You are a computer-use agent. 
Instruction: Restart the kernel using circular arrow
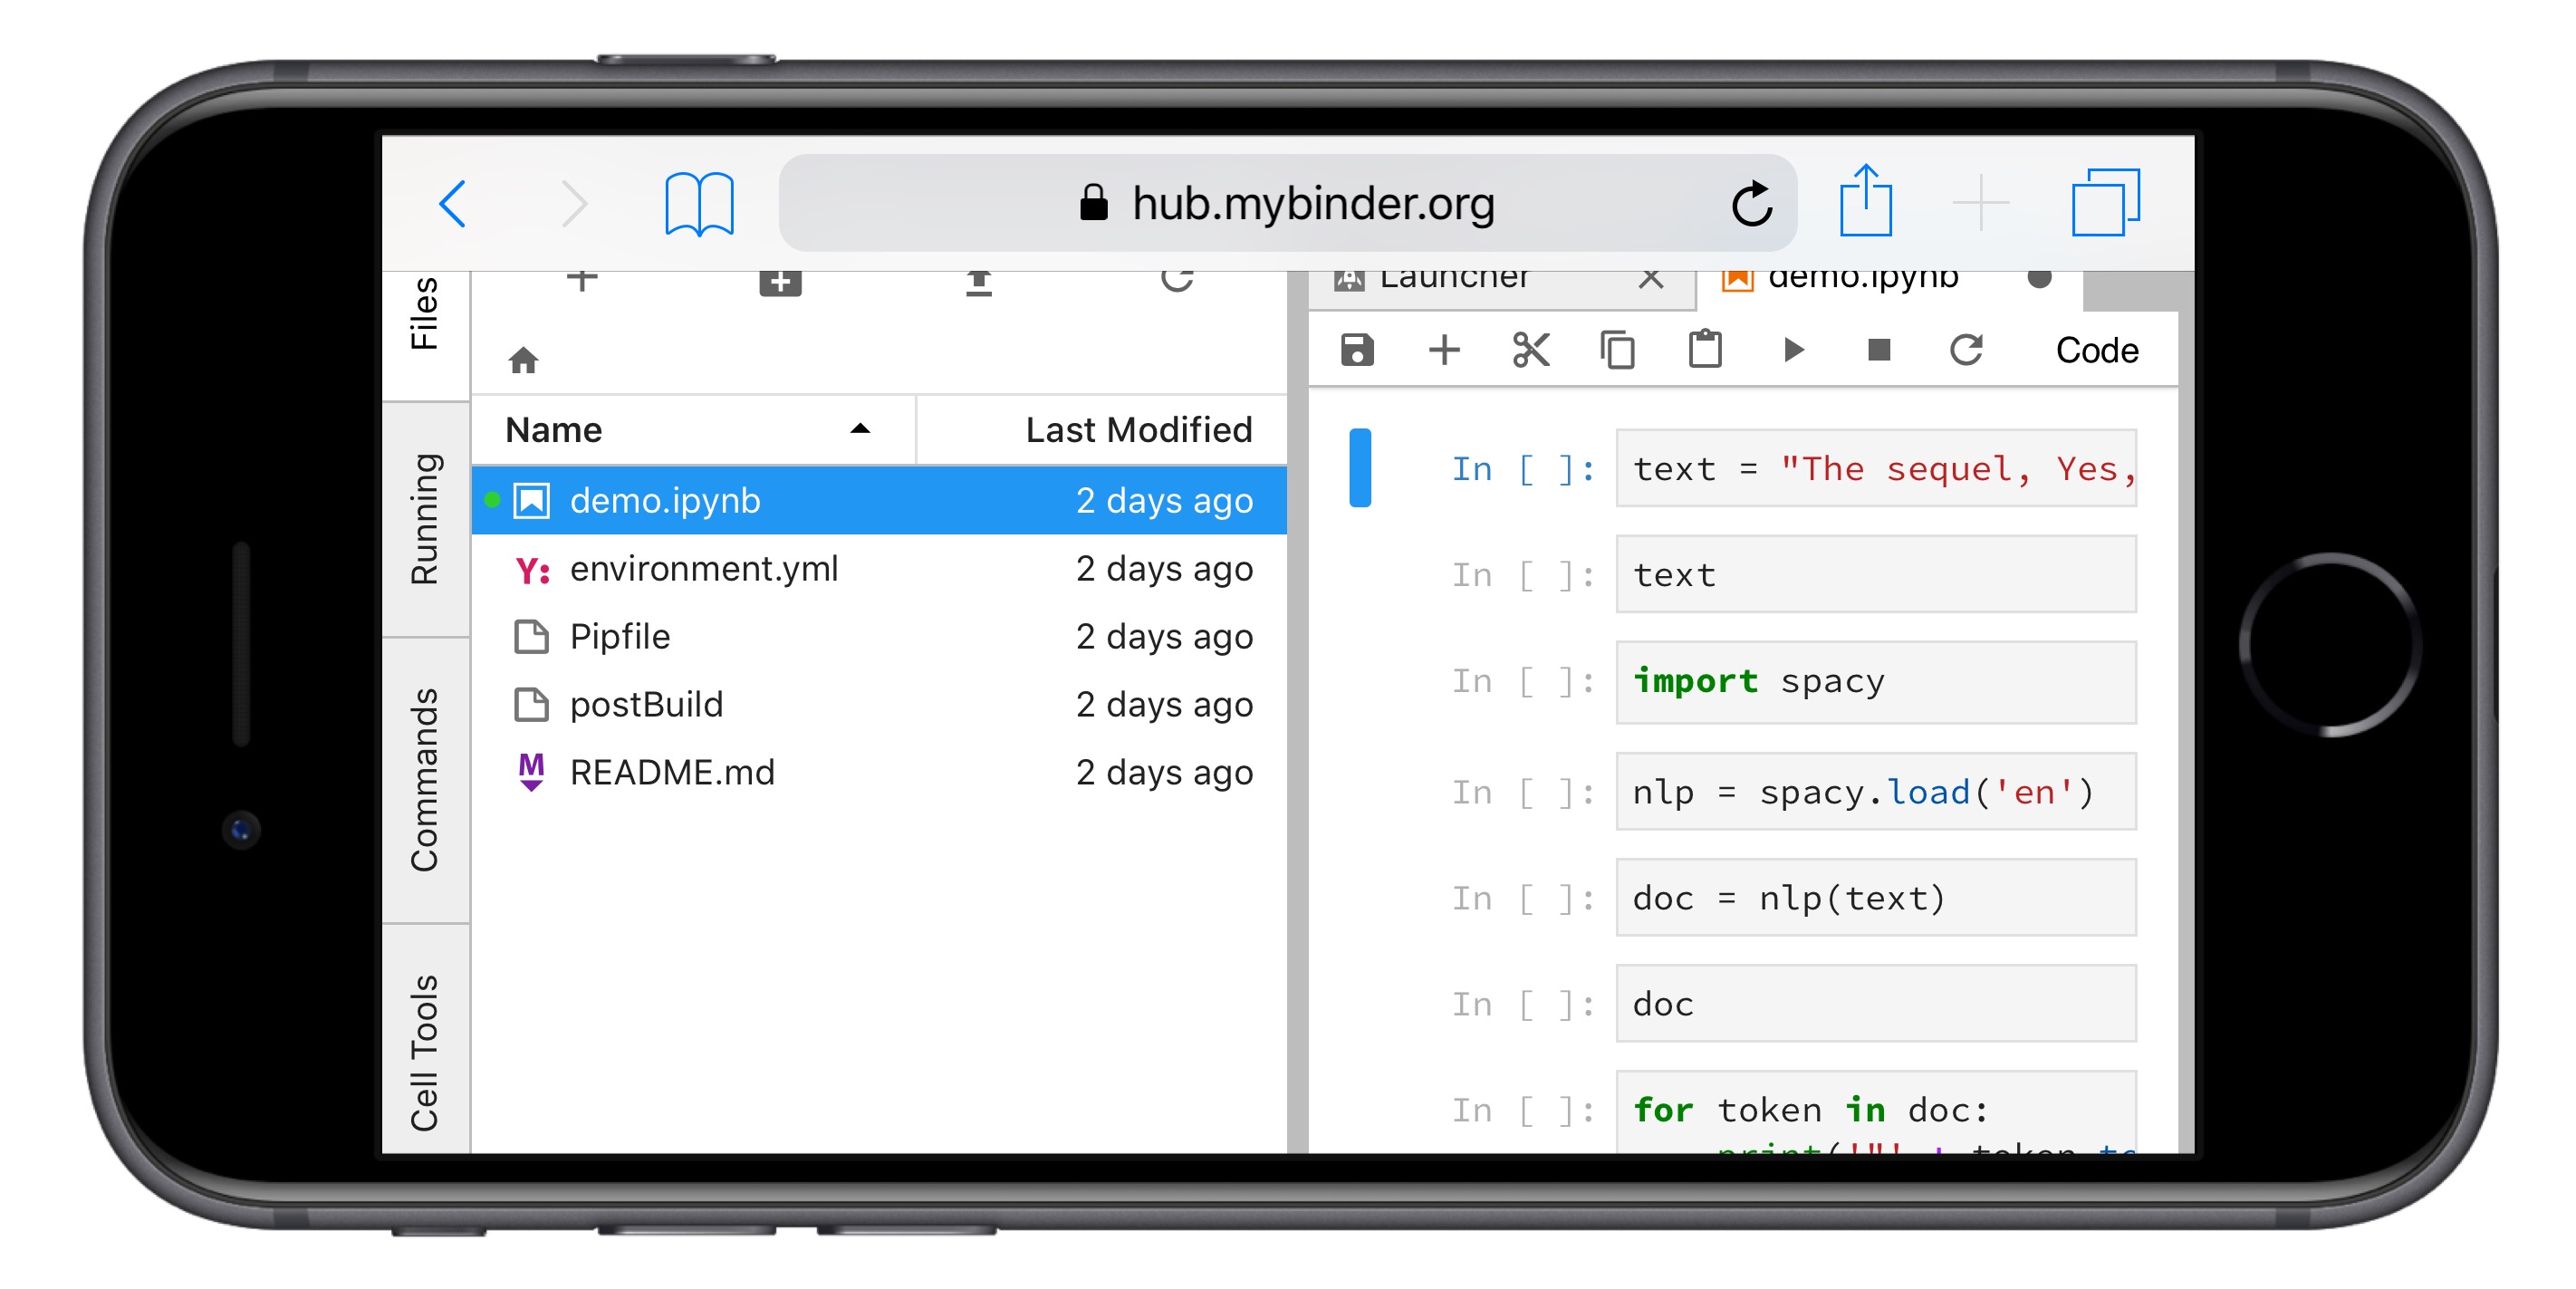(1966, 351)
